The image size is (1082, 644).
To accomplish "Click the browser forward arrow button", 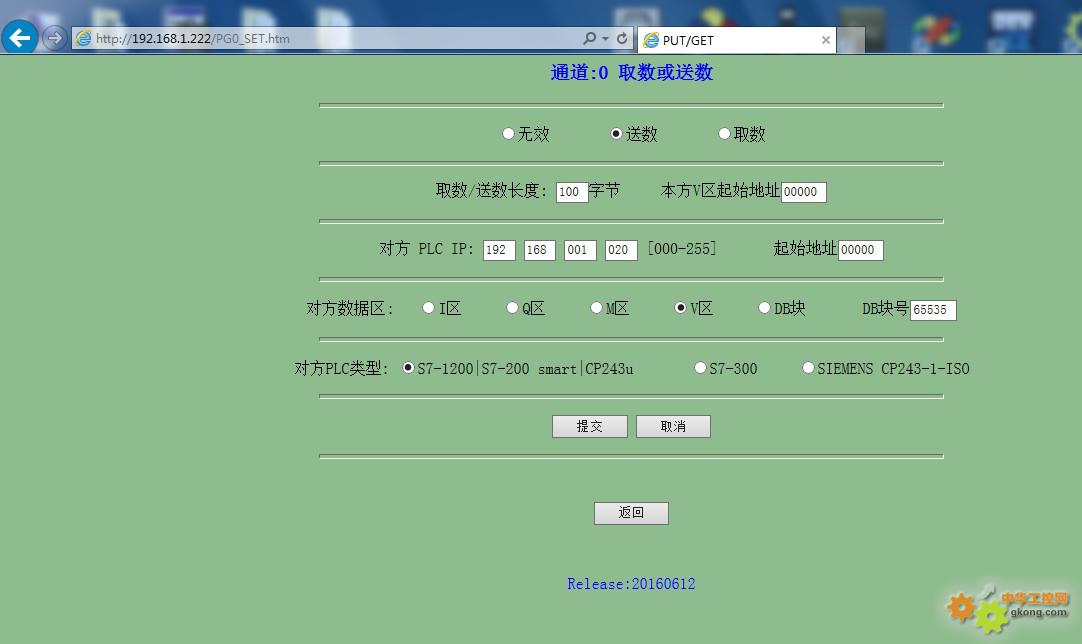I will click(54, 38).
